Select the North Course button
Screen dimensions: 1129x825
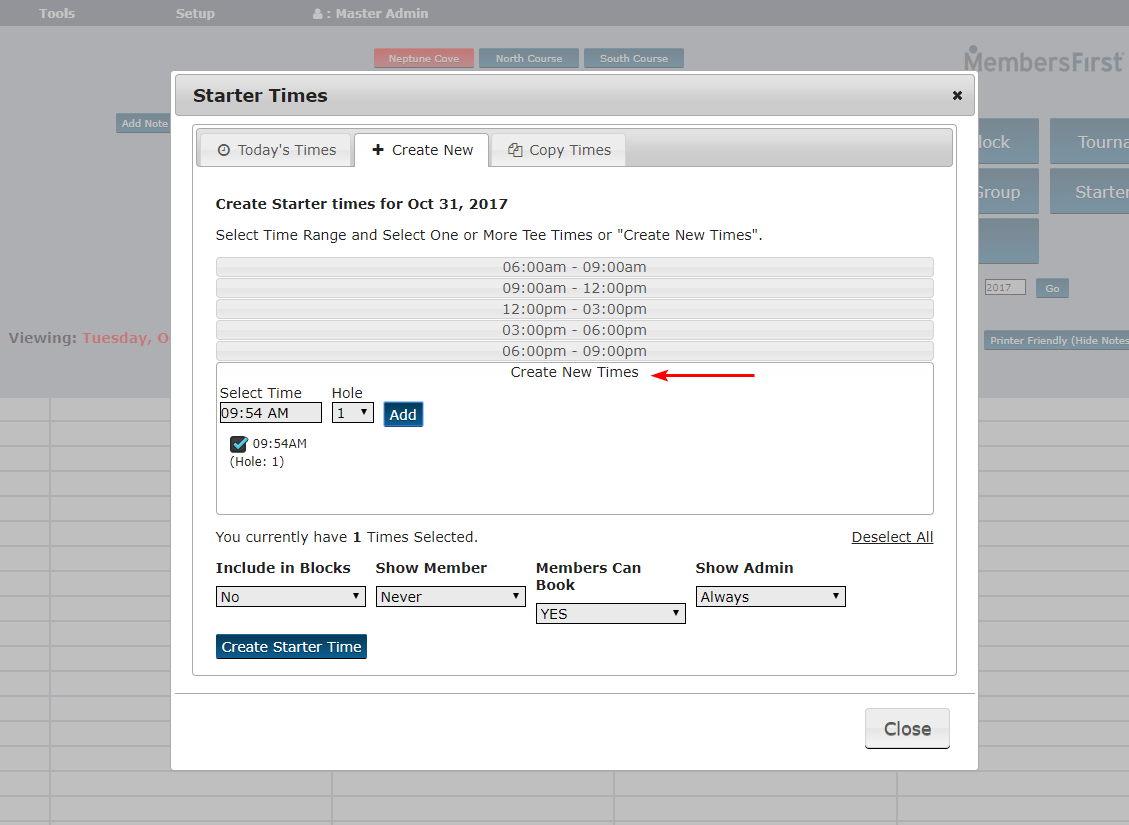(528, 58)
